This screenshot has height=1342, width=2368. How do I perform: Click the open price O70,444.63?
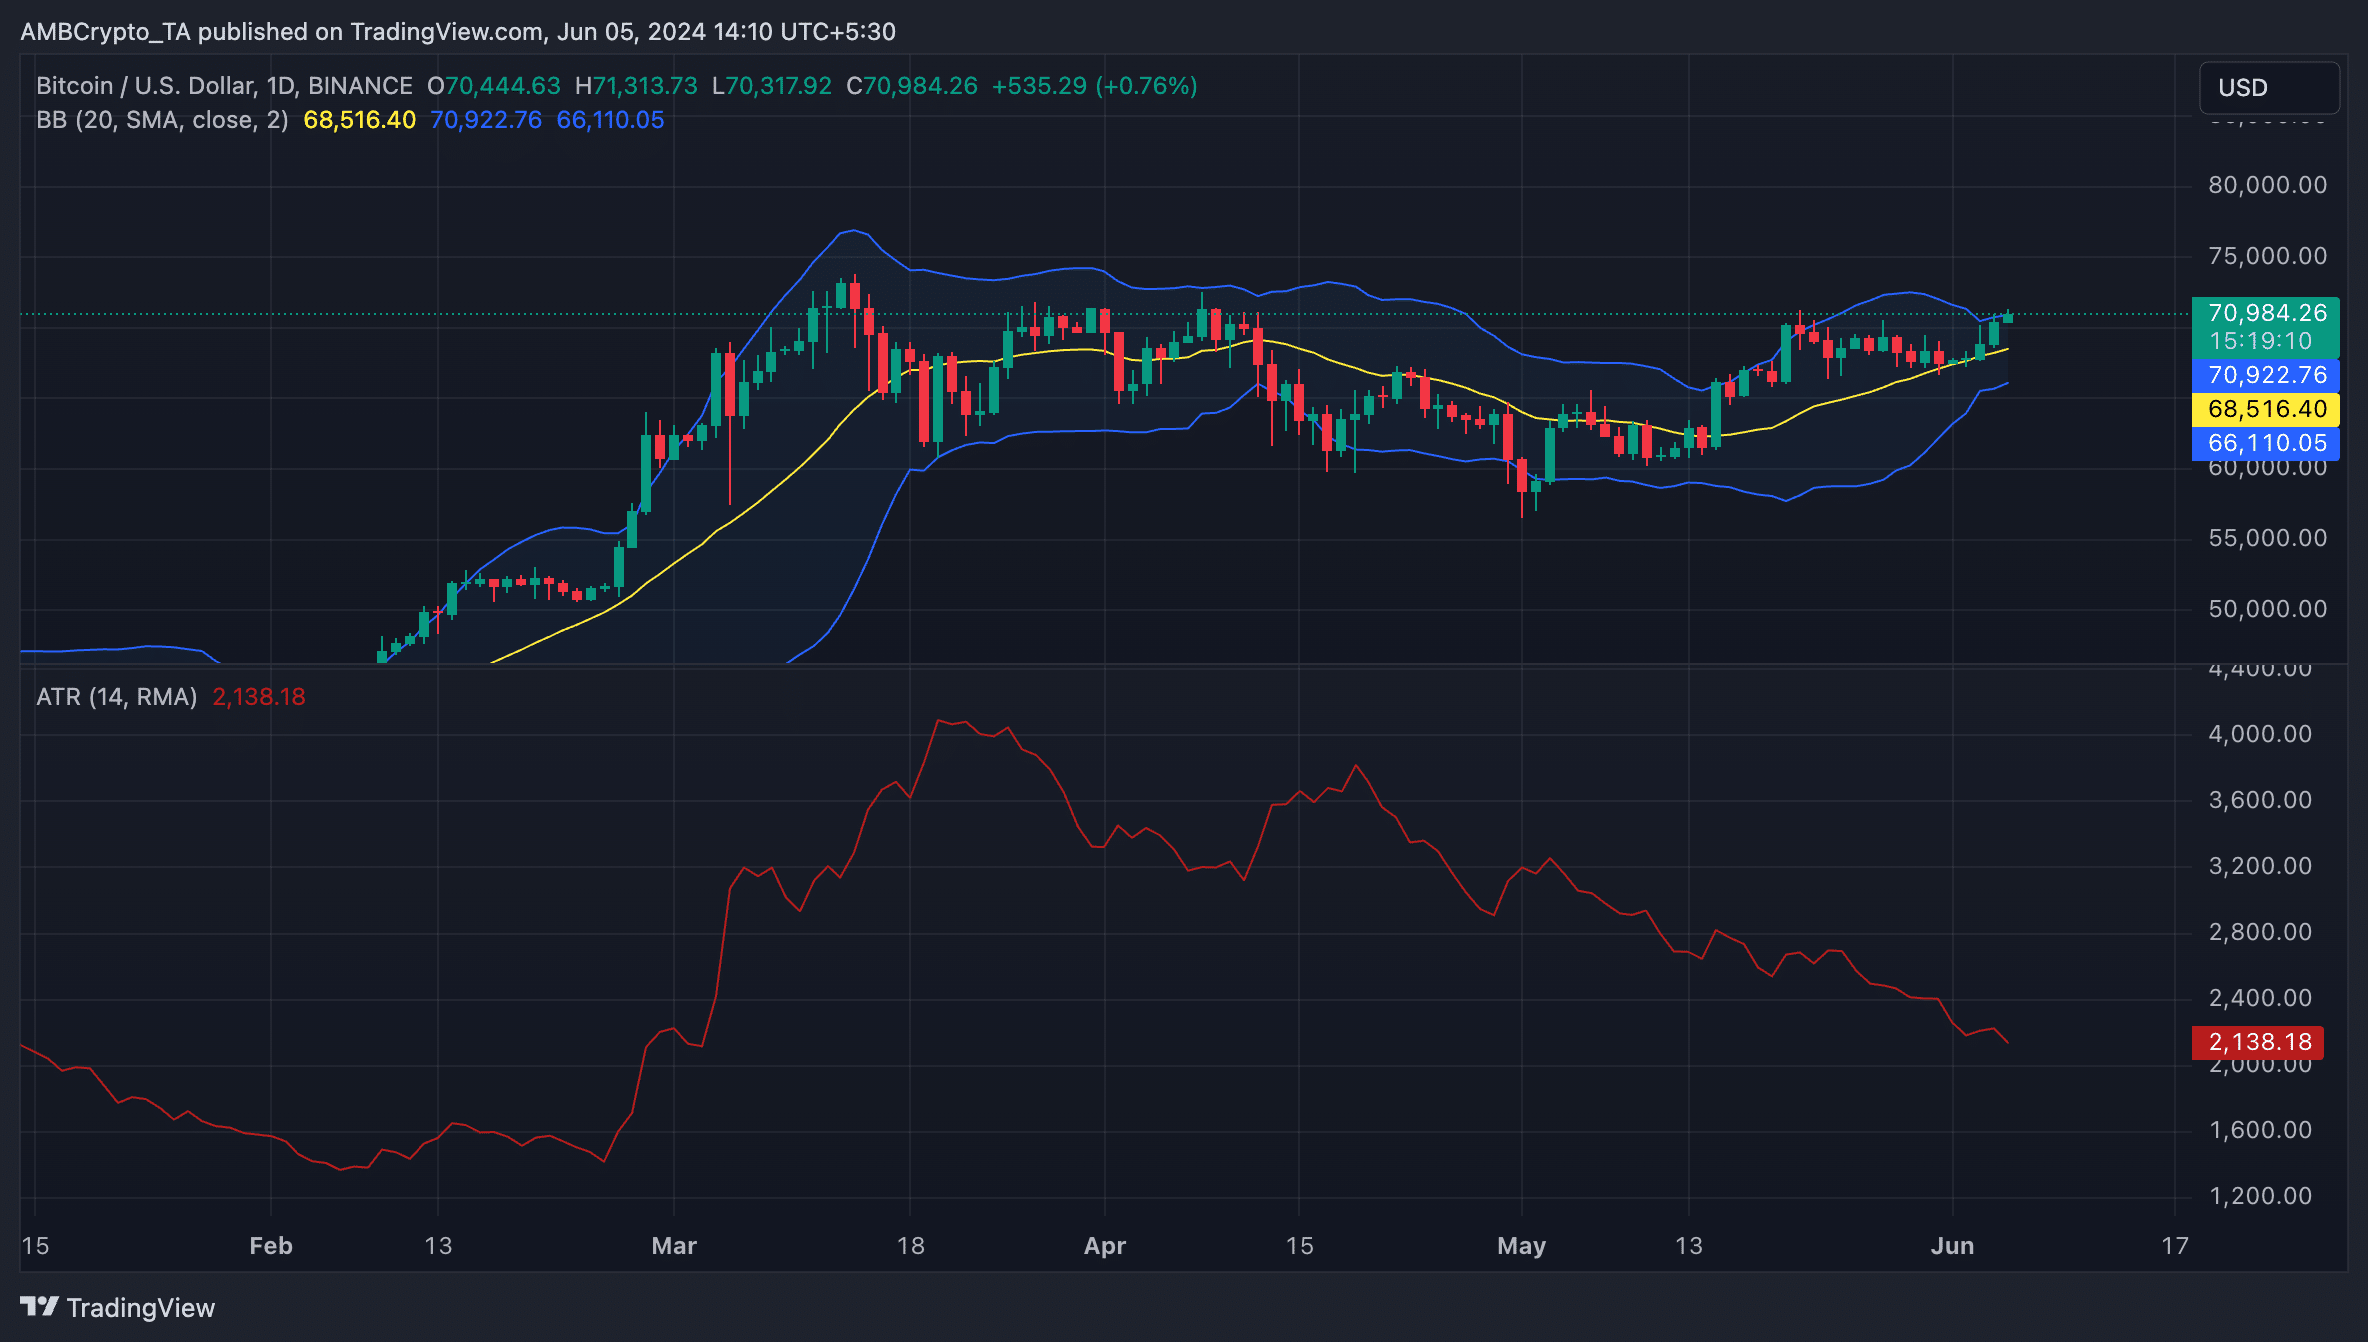click(494, 86)
